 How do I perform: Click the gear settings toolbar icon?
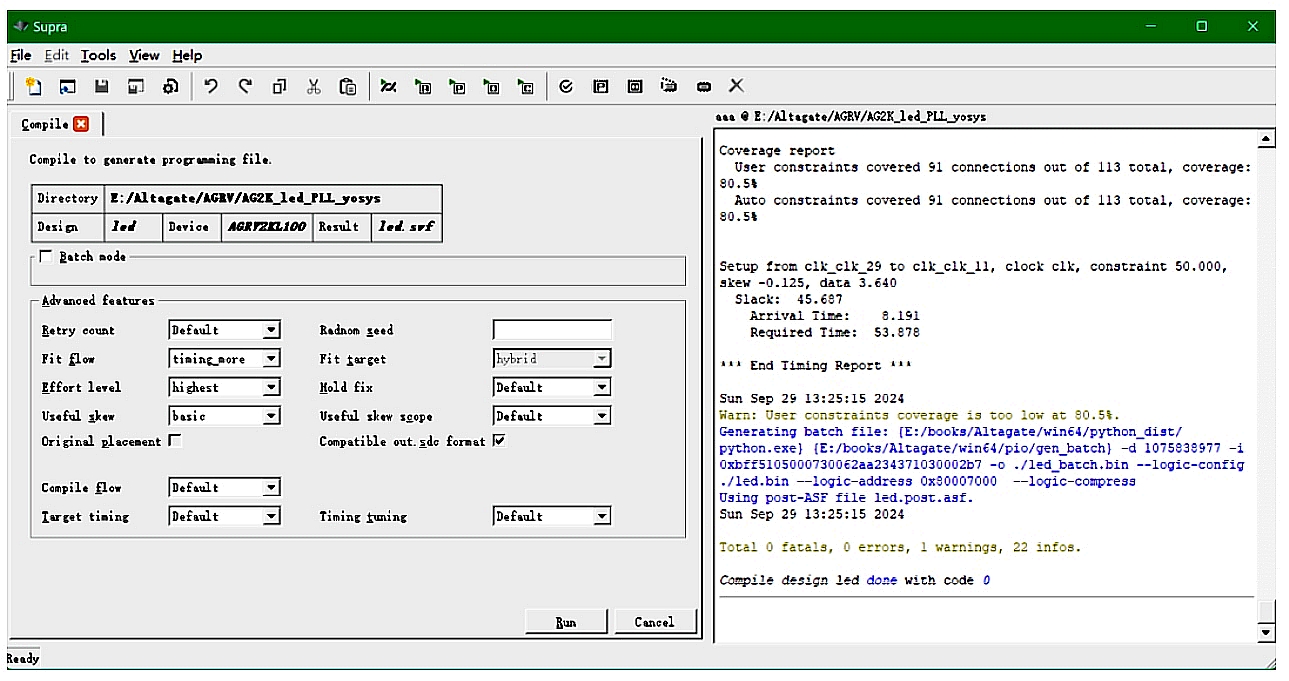170,87
